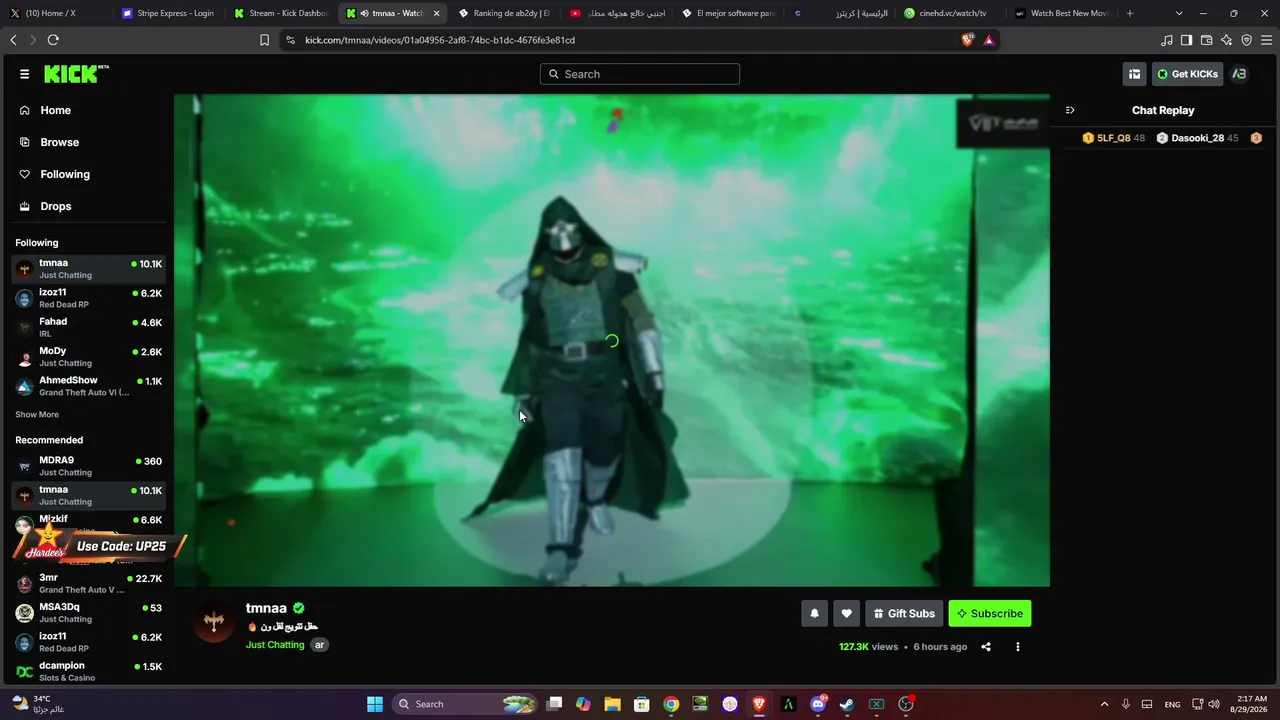Image resolution: width=1280 pixels, height=720 pixels.
Task: Switch to the Watch Best New Movies tab
Action: coord(1062,13)
